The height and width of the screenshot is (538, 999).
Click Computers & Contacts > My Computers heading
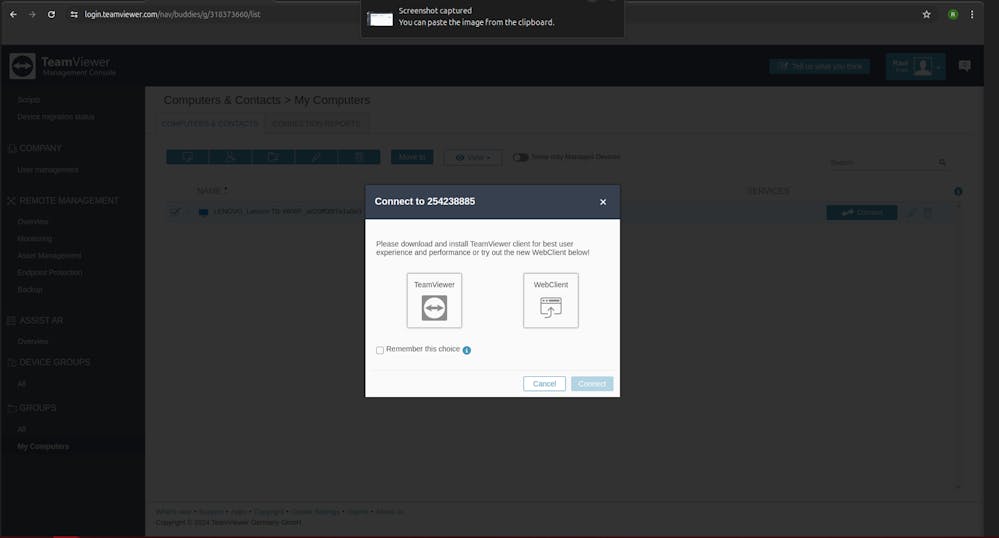(x=266, y=100)
